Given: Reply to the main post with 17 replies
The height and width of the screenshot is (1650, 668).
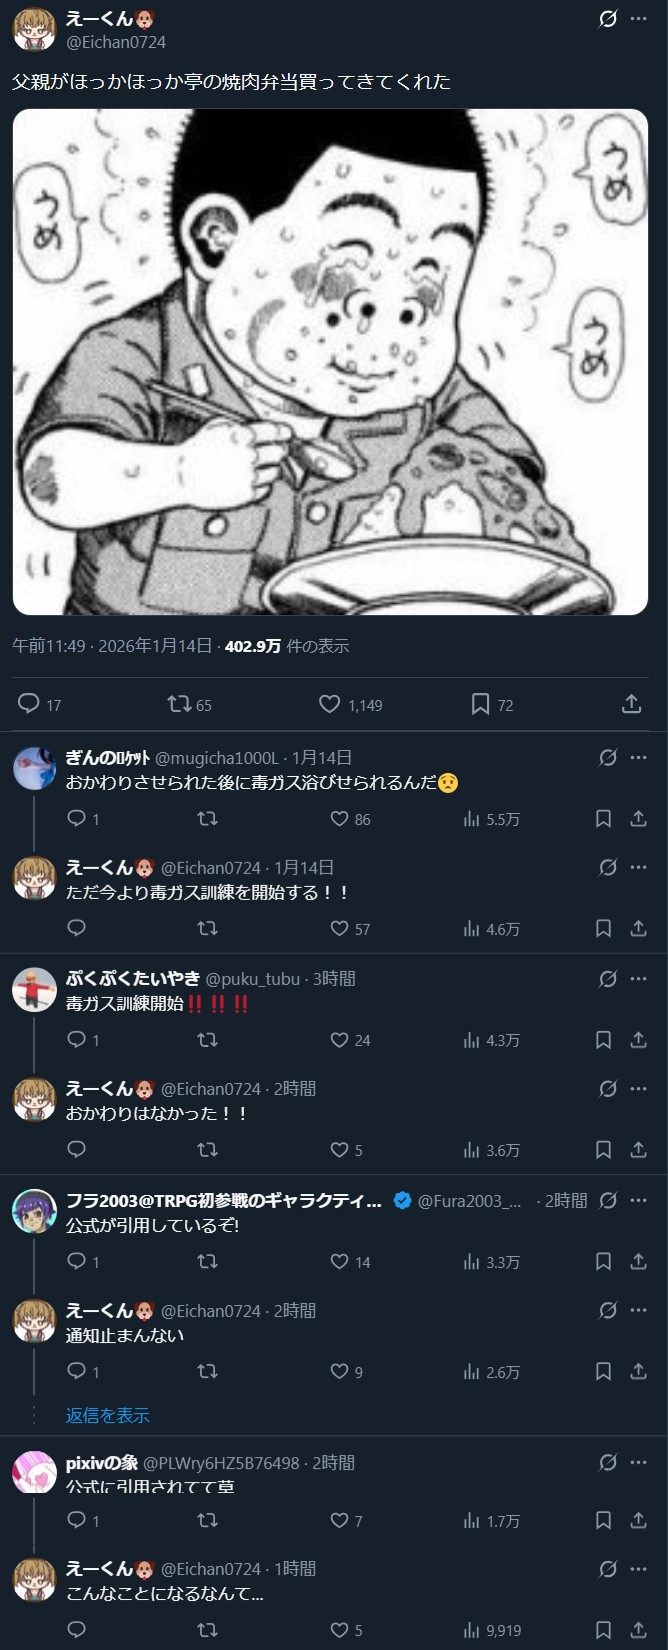Looking at the screenshot, I should pyautogui.click(x=40, y=704).
